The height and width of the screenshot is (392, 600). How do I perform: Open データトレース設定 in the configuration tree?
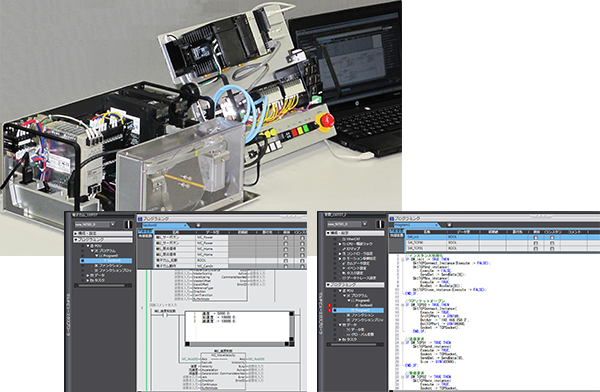(x=358, y=278)
